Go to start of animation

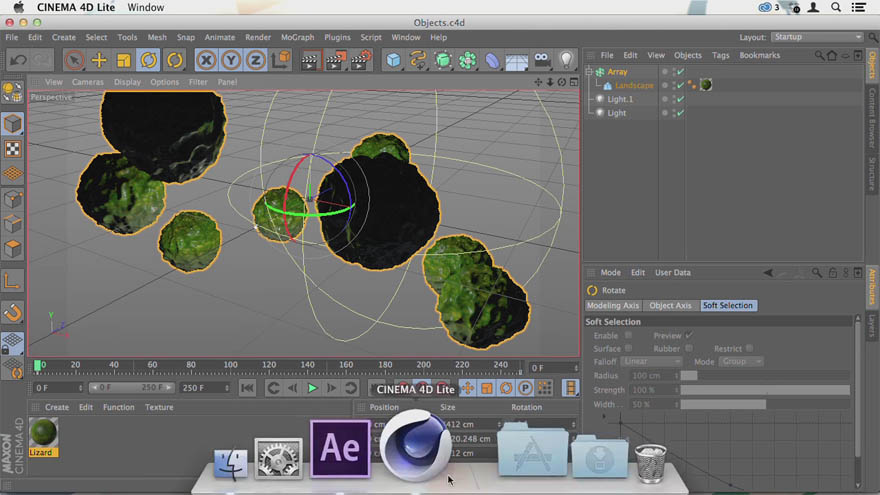(x=247, y=388)
